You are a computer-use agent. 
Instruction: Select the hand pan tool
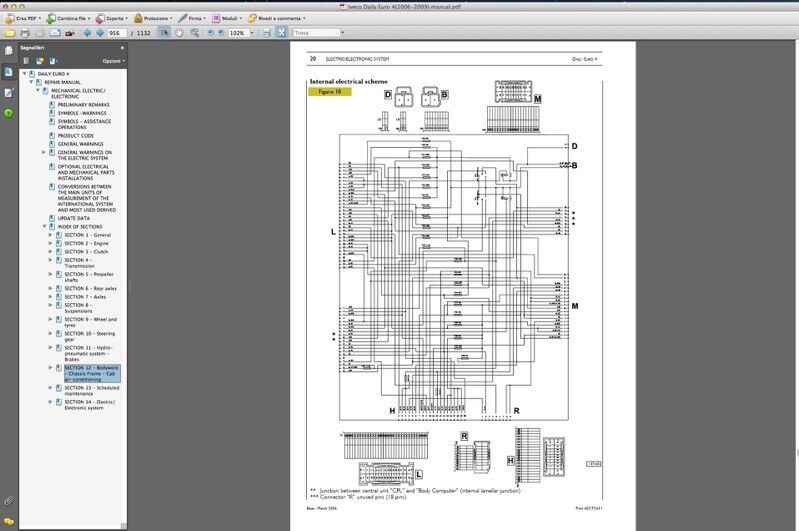(x=179, y=33)
